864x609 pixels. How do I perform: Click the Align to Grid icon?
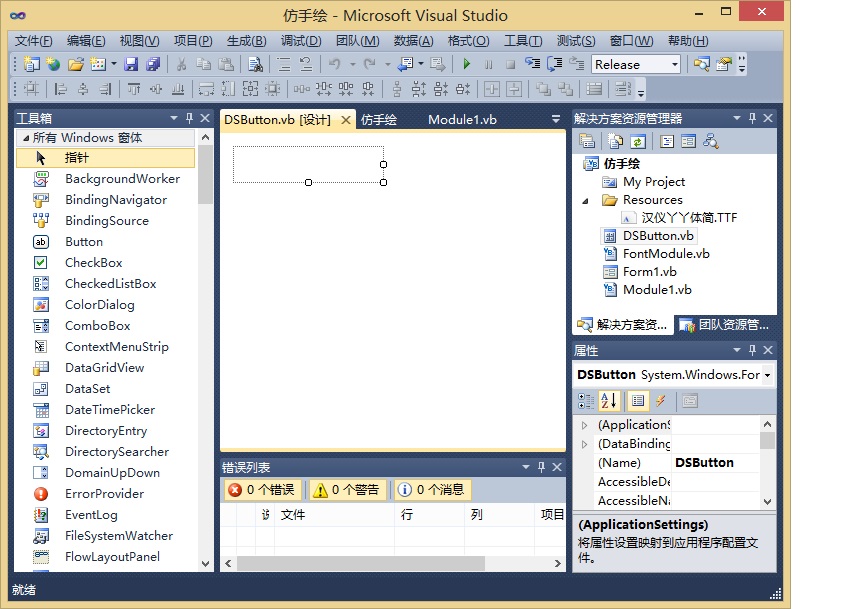pyautogui.click(x=31, y=89)
